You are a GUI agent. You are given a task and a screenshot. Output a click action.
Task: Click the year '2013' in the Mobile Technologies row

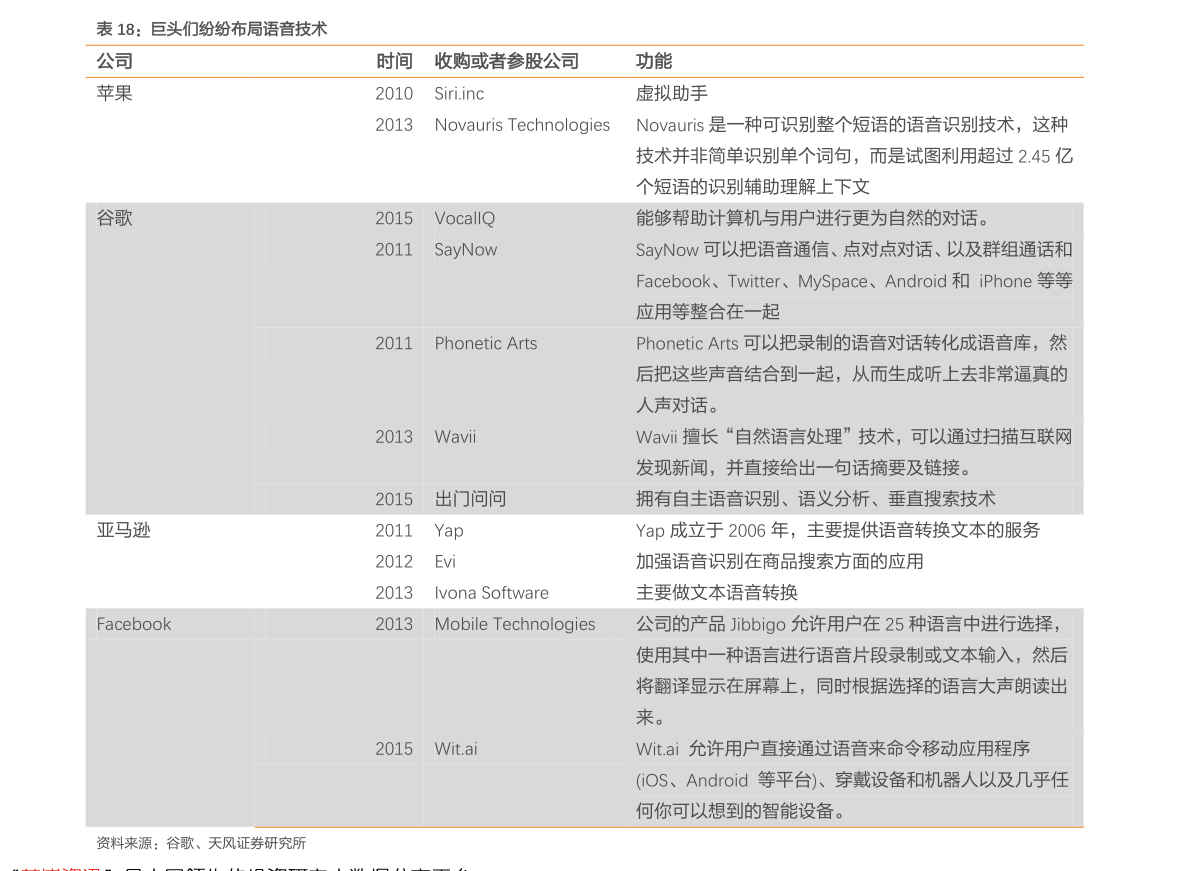(x=394, y=624)
